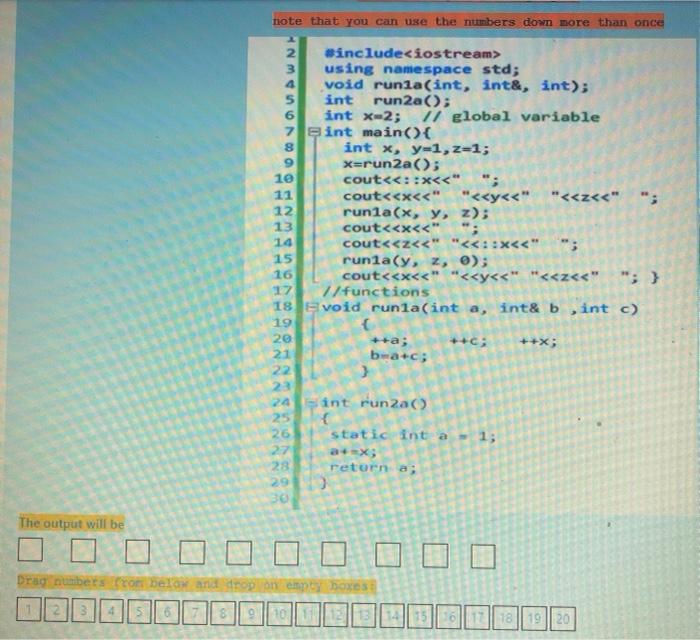Image resolution: width=700 pixels, height=640 pixels.
Task: Choose the number 6 tile
Action: [x=167, y=613]
